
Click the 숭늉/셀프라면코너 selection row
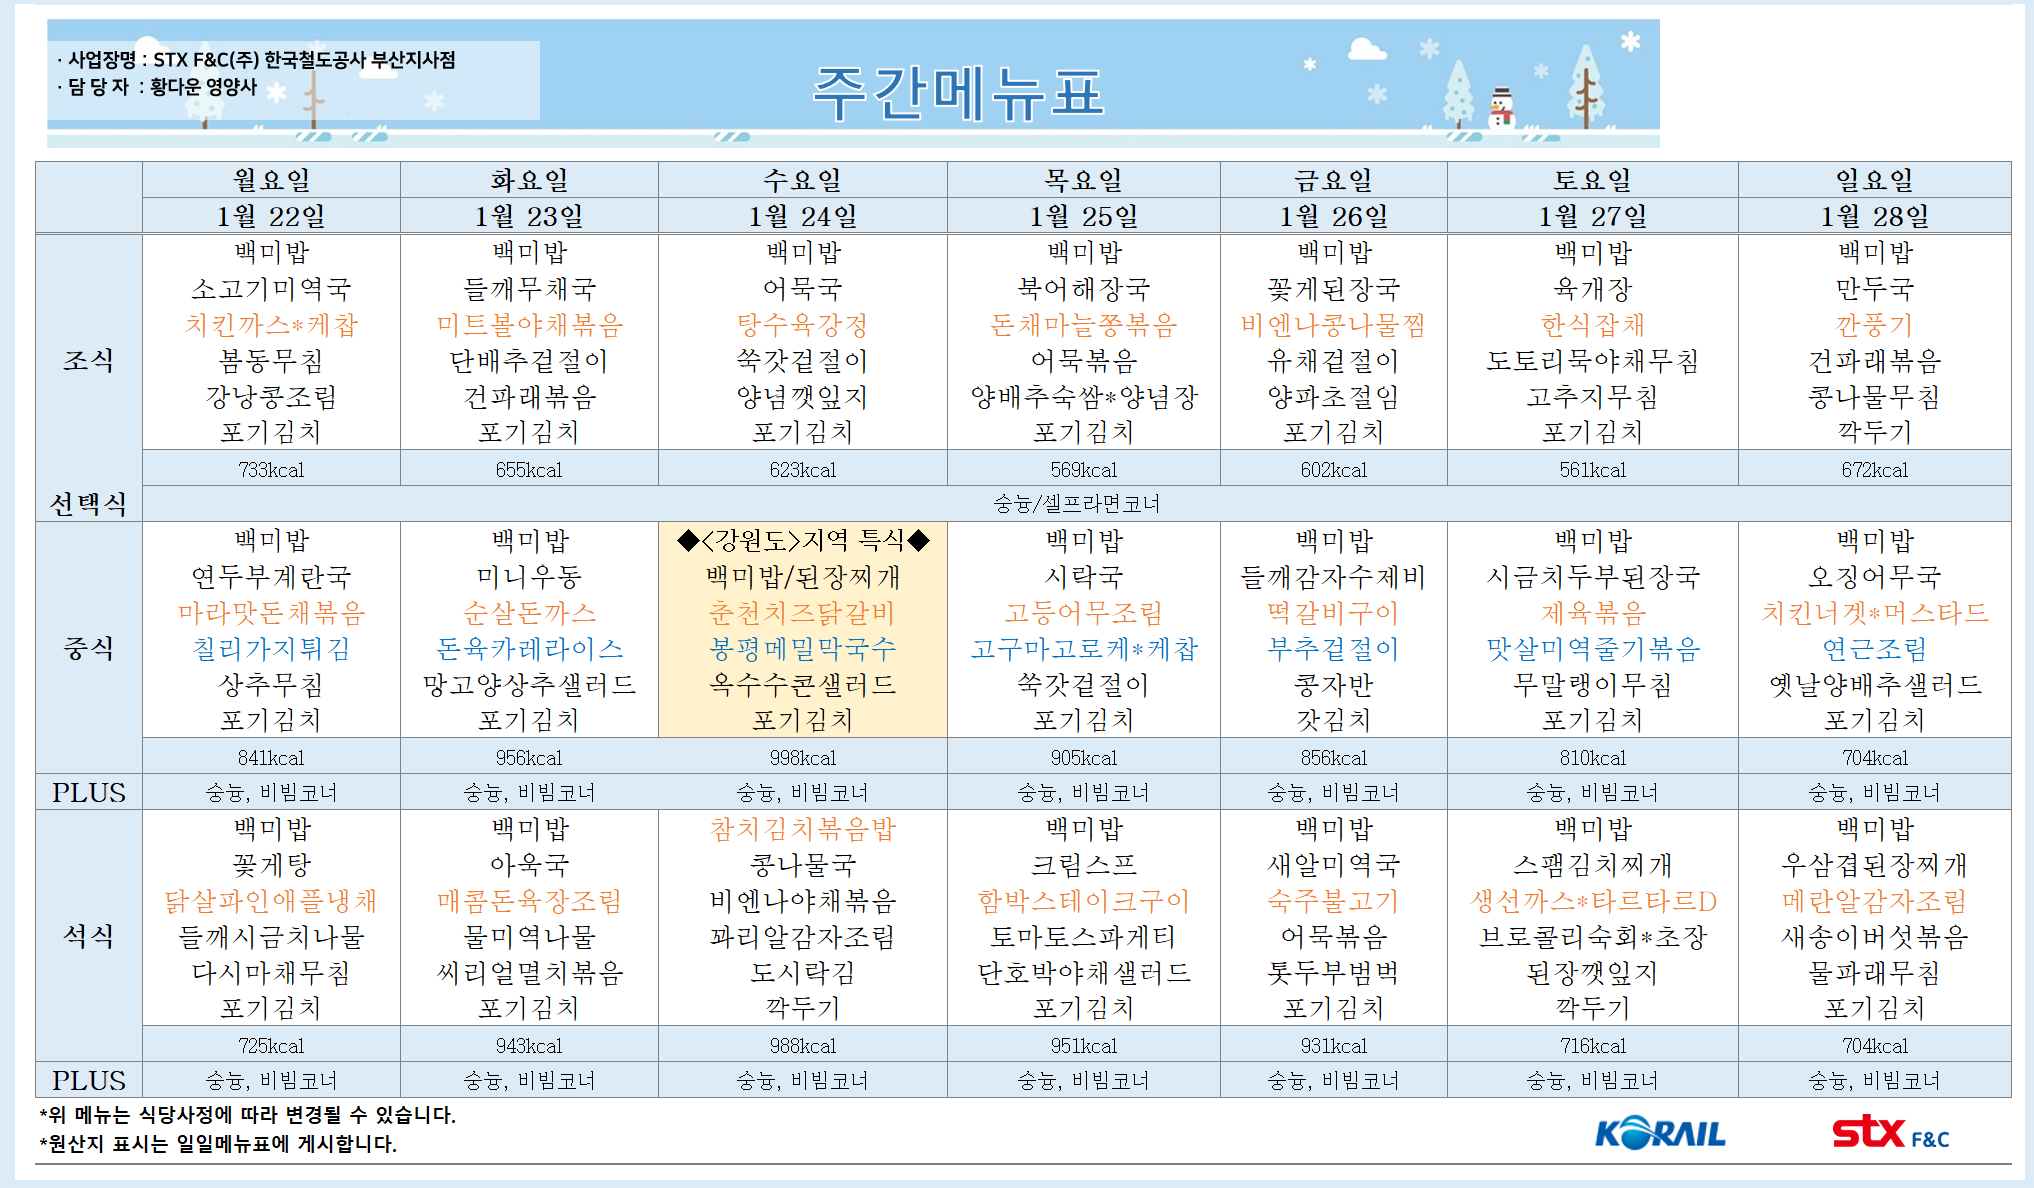[1076, 504]
